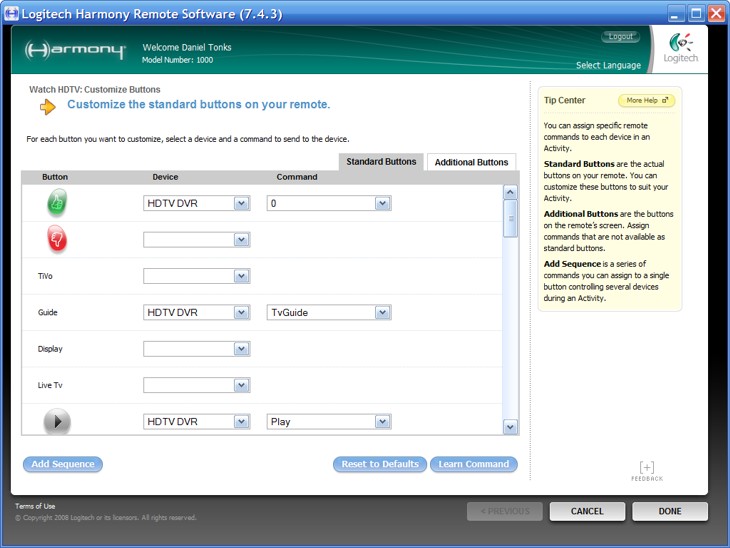Image resolution: width=730 pixels, height=548 pixels.
Task: Click the Logitech logo
Action: [680, 48]
